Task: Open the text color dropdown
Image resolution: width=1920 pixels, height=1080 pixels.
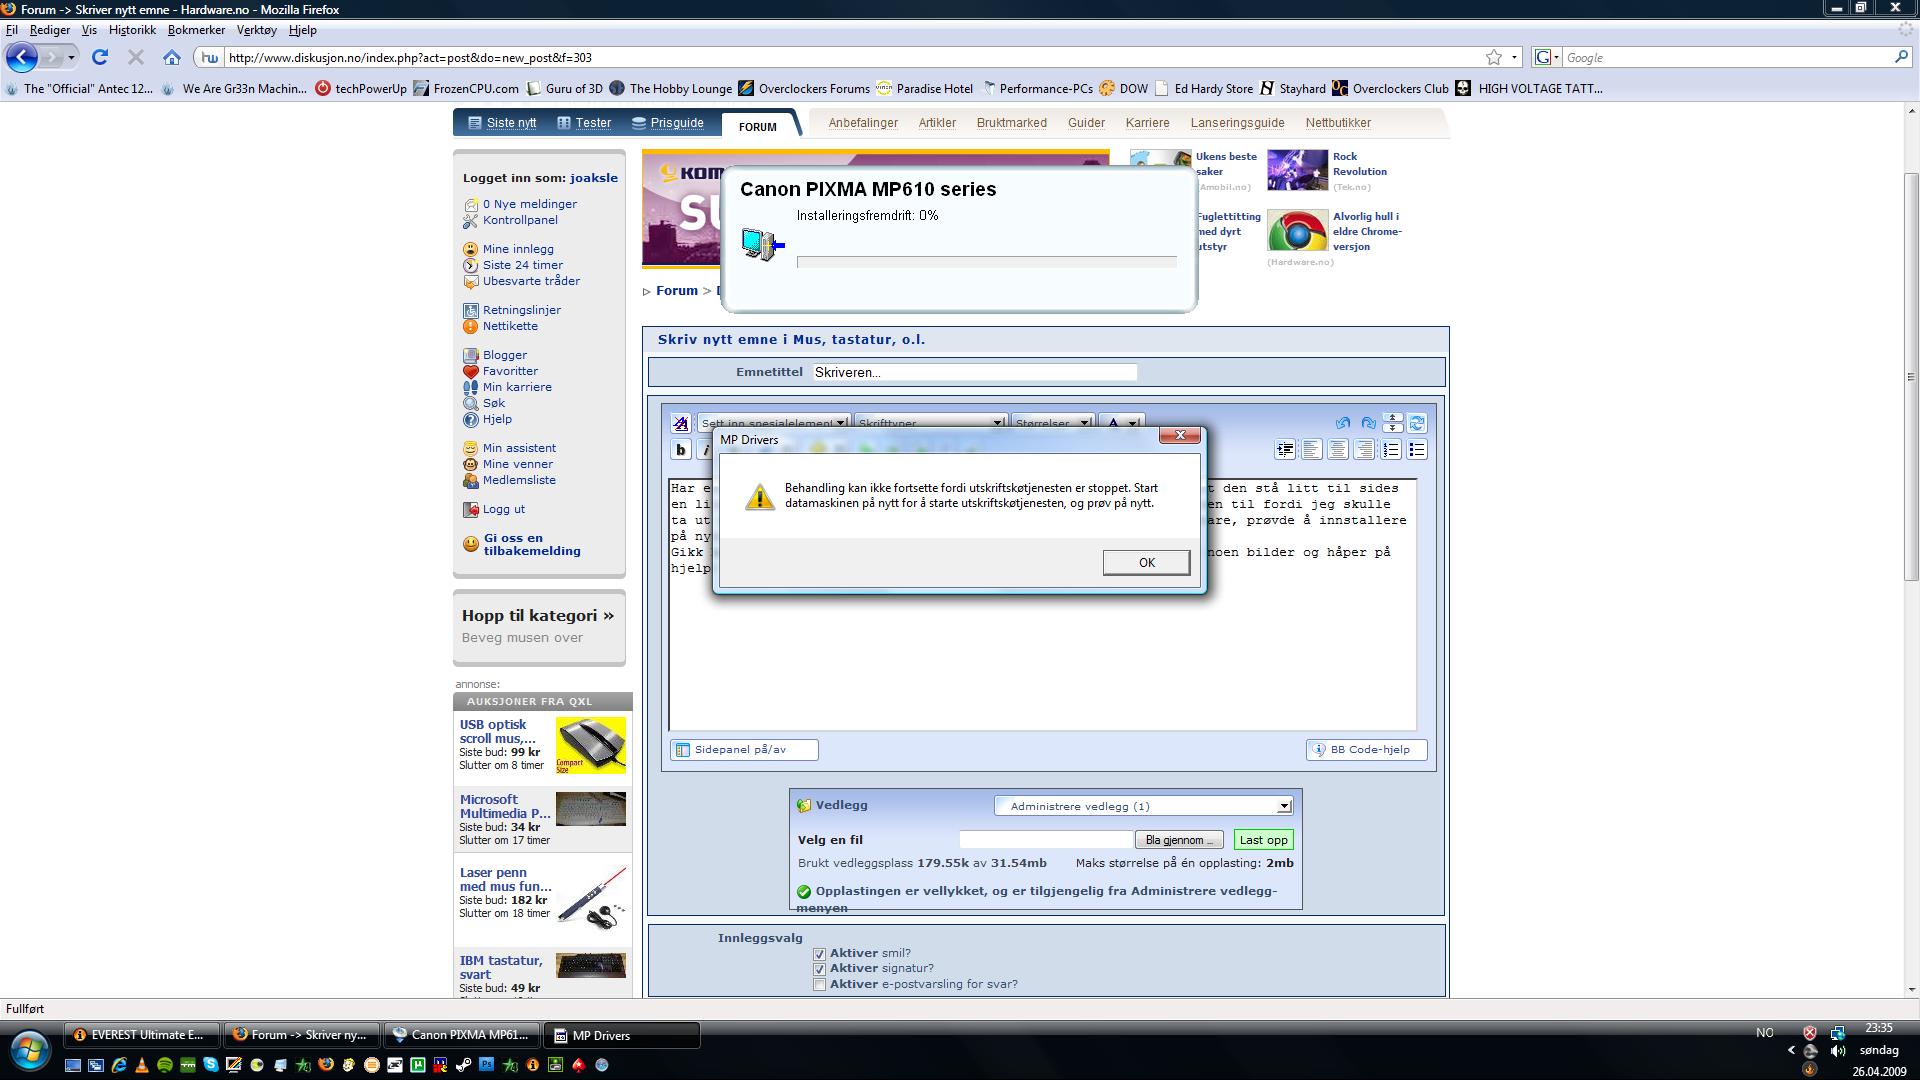Action: (x=1121, y=423)
